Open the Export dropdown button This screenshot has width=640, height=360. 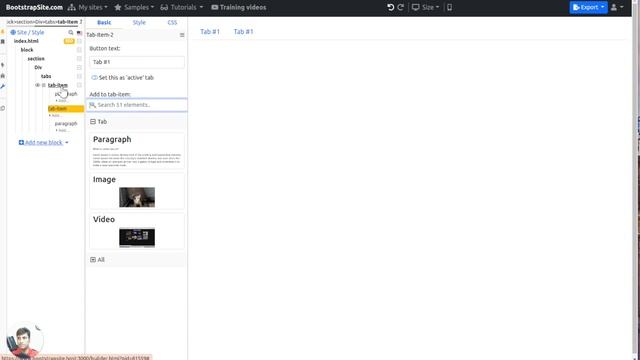click(589, 7)
